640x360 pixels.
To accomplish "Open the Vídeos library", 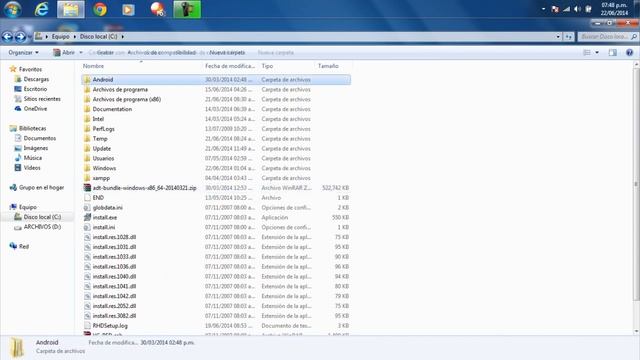I will (32, 168).
